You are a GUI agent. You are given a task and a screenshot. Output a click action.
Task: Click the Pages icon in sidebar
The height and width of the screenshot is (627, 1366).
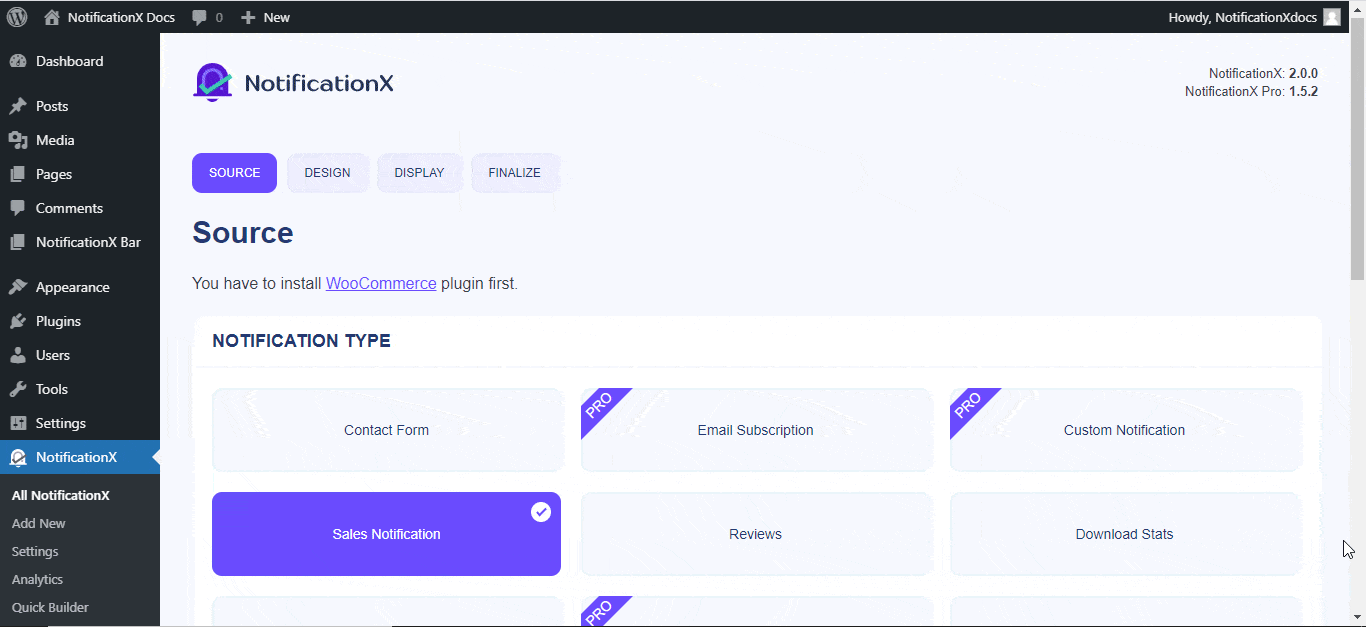pyautogui.click(x=18, y=174)
